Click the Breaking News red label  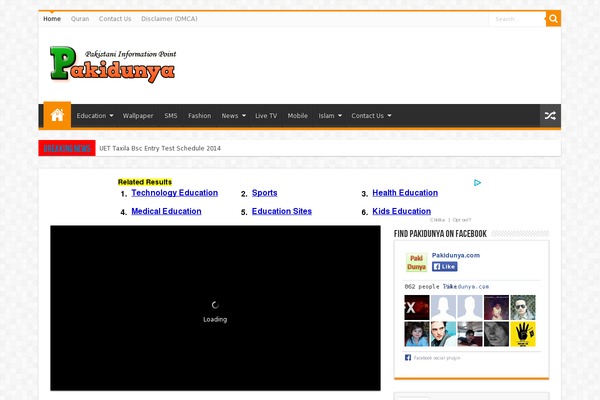pyautogui.click(x=67, y=148)
